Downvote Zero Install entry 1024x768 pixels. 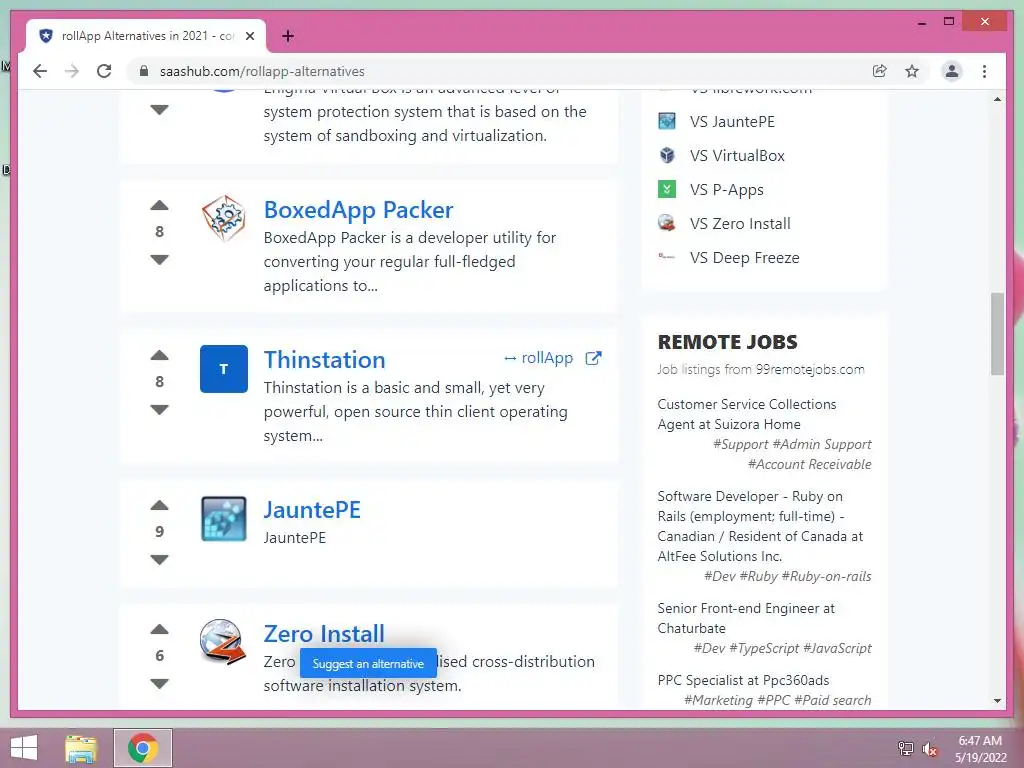[x=159, y=684]
